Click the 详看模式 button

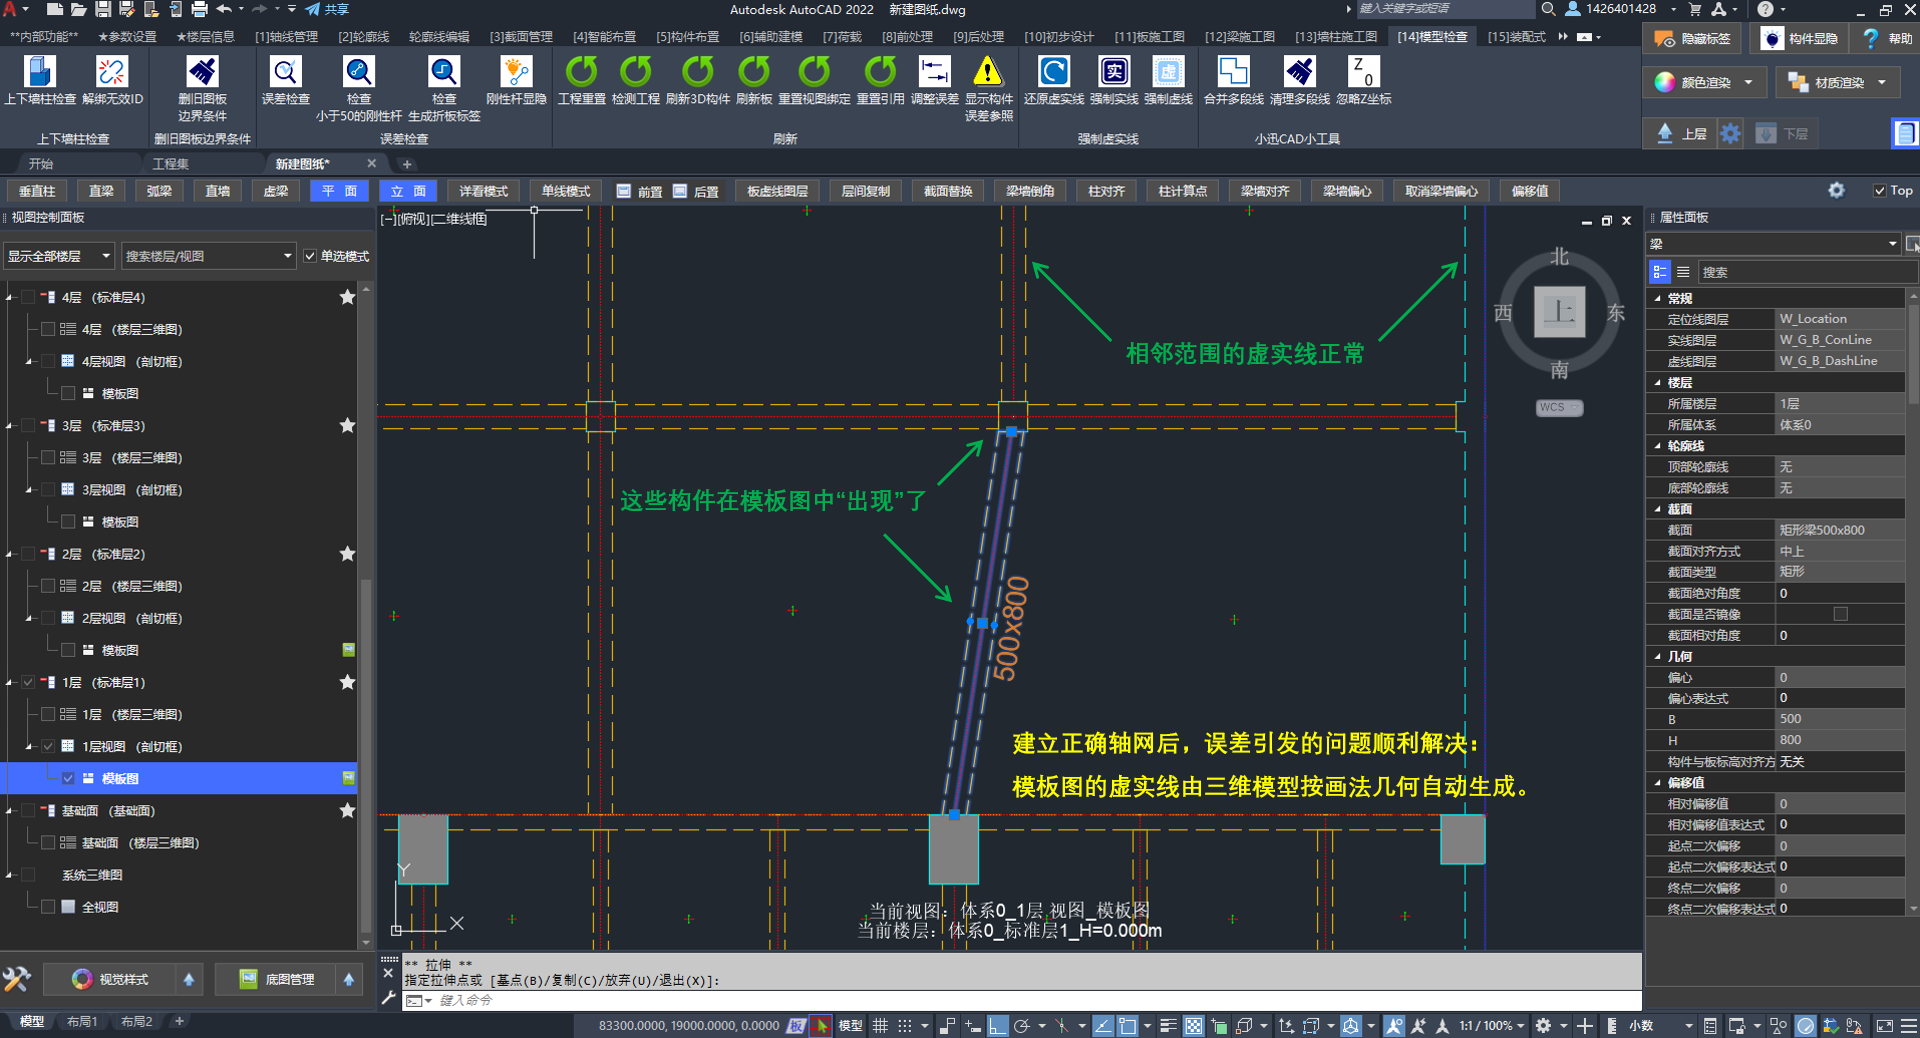tap(483, 191)
